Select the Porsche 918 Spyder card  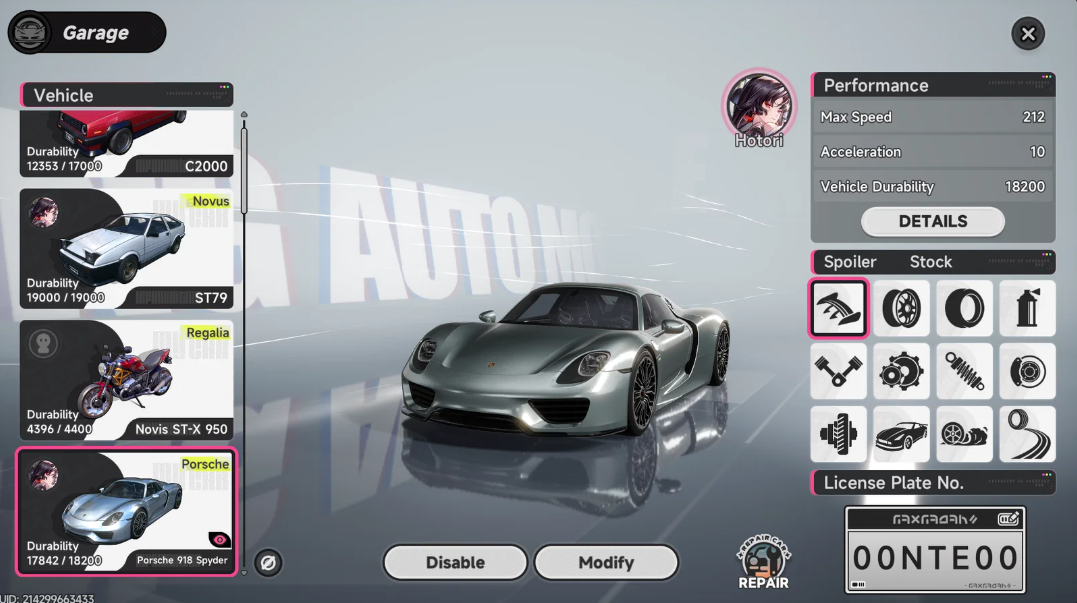coord(126,511)
